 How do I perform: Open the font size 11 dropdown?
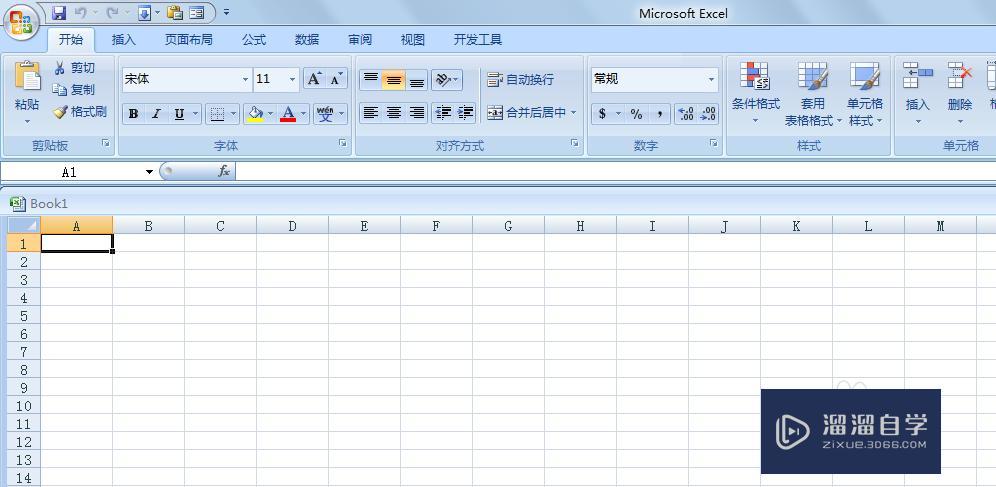point(292,79)
